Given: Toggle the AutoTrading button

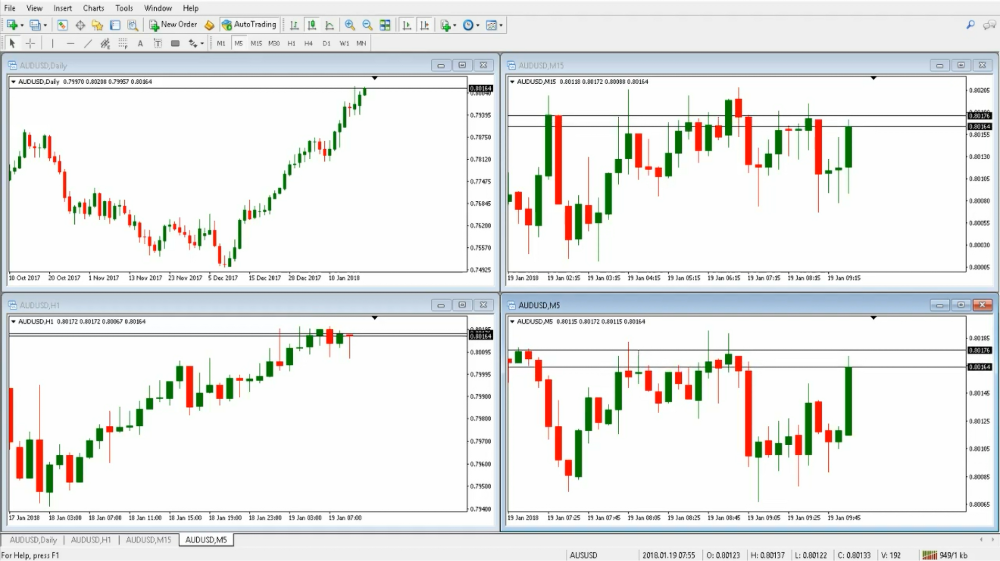Looking at the screenshot, I should pos(249,25).
